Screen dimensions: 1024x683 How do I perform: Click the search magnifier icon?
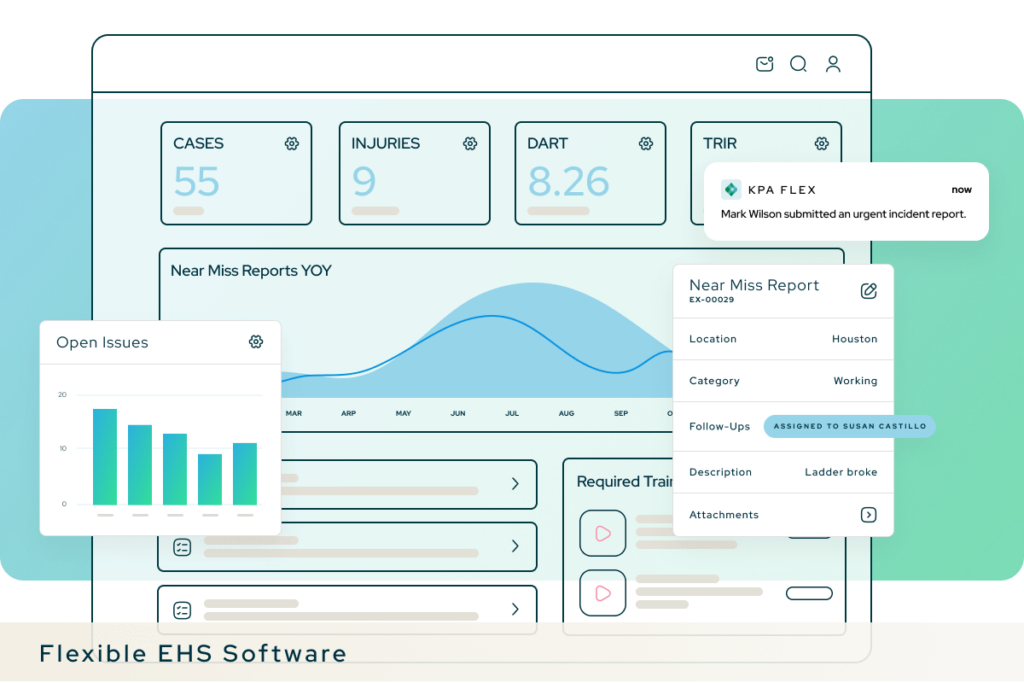(x=798, y=63)
